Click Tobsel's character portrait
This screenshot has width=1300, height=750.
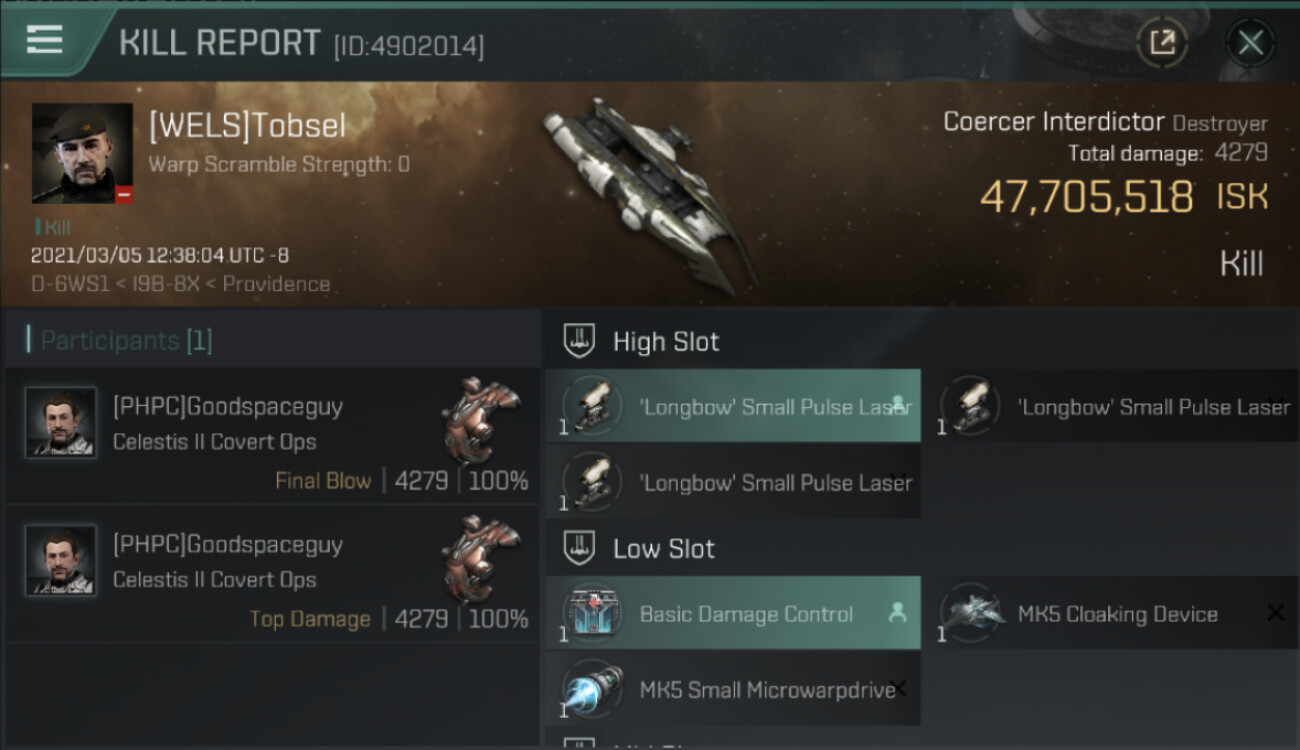(82, 153)
